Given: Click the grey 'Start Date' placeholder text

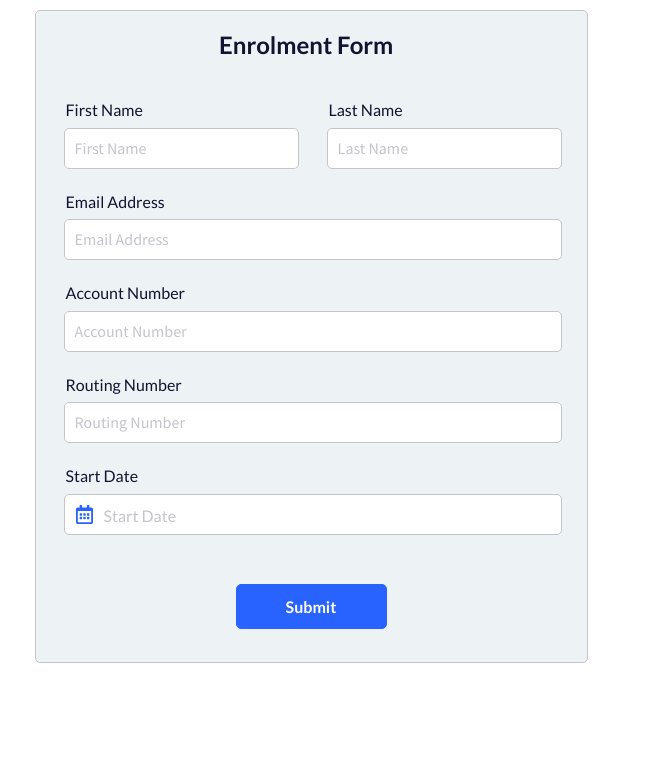Looking at the screenshot, I should (140, 516).
